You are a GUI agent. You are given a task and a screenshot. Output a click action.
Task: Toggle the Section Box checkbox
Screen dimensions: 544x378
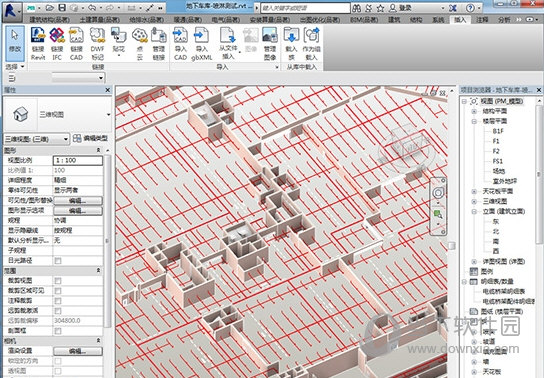pyautogui.click(x=58, y=331)
